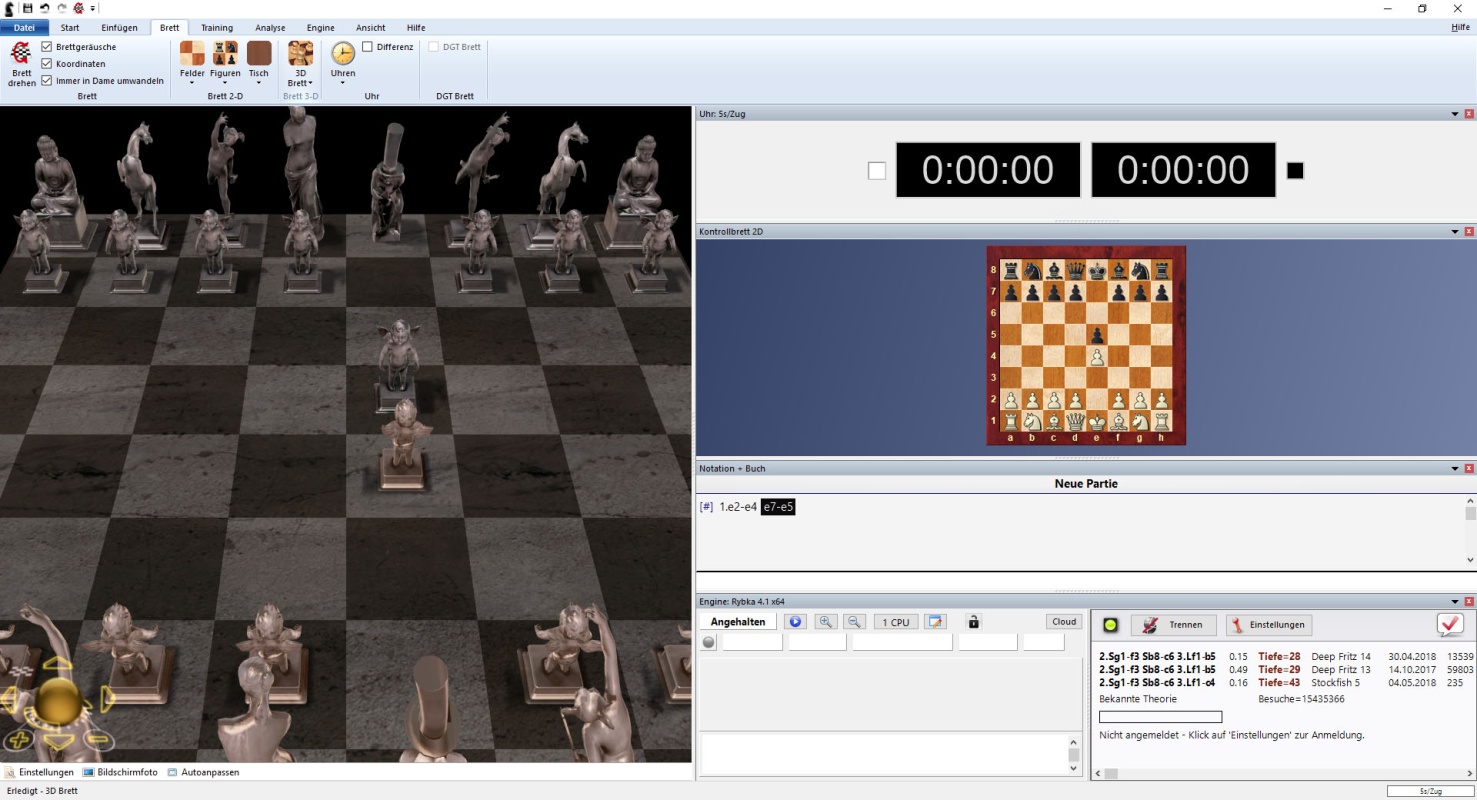
Task: Switch to the Start ribbon tab
Action: 70,28
